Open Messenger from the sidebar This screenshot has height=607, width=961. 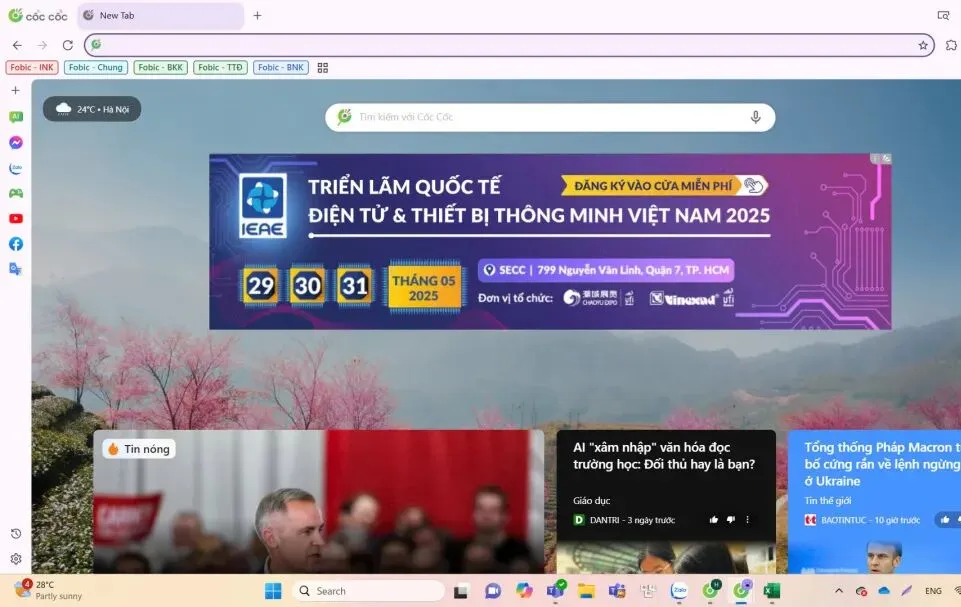click(x=16, y=142)
